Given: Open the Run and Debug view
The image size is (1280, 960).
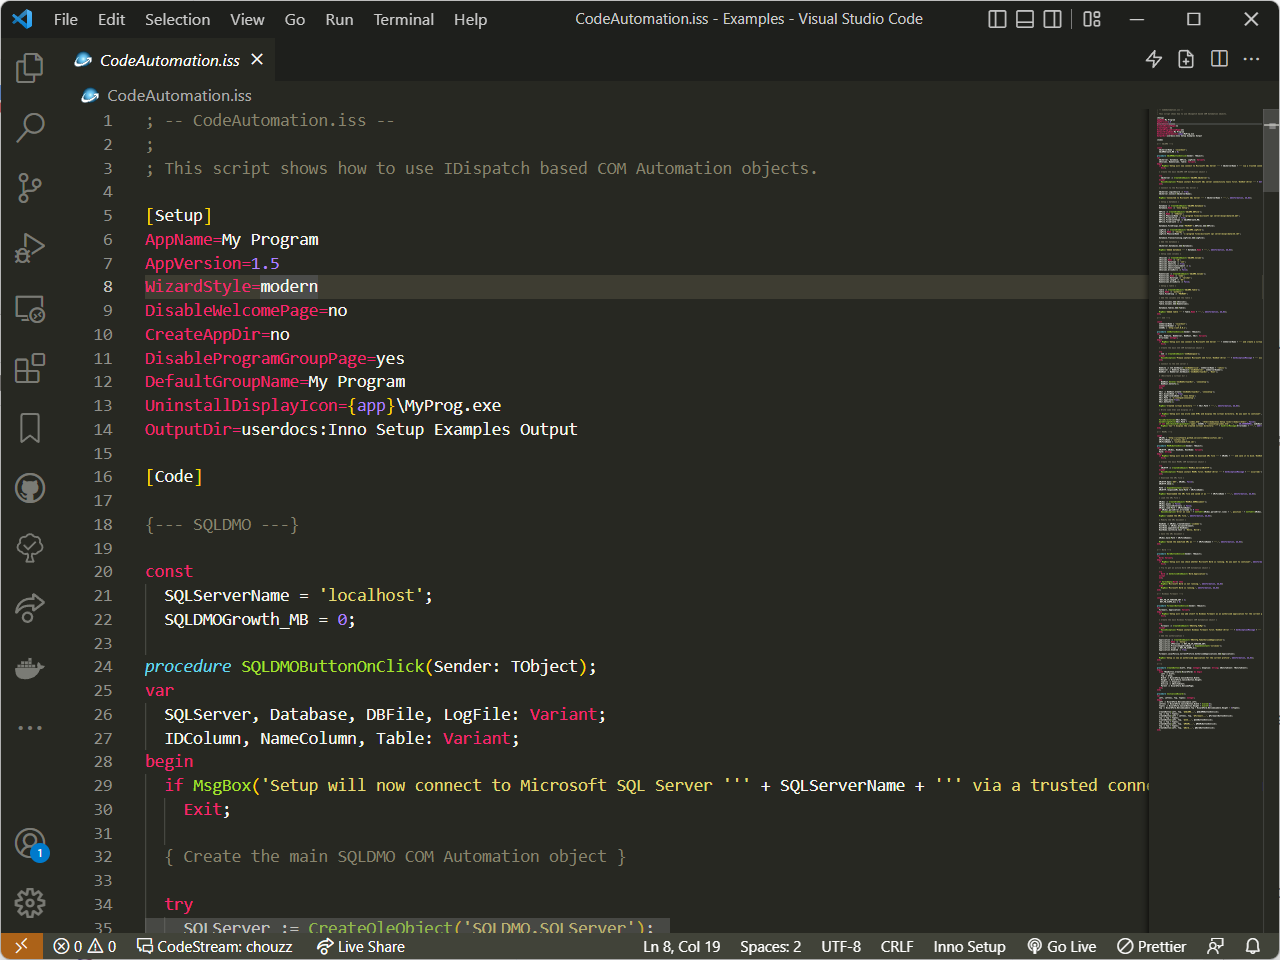Looking at the screenshot, I should click(x=30, y=247).
